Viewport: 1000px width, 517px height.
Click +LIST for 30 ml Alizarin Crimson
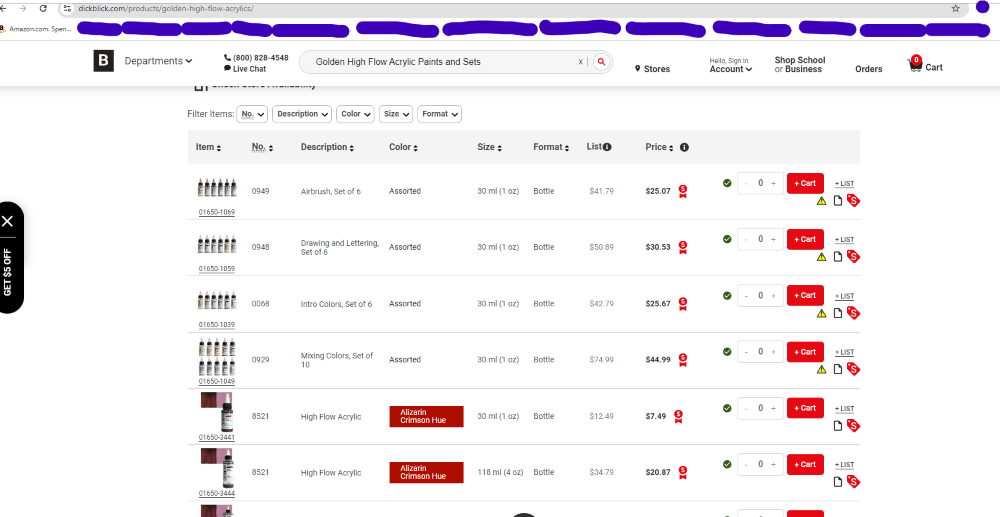pos(844,409)
